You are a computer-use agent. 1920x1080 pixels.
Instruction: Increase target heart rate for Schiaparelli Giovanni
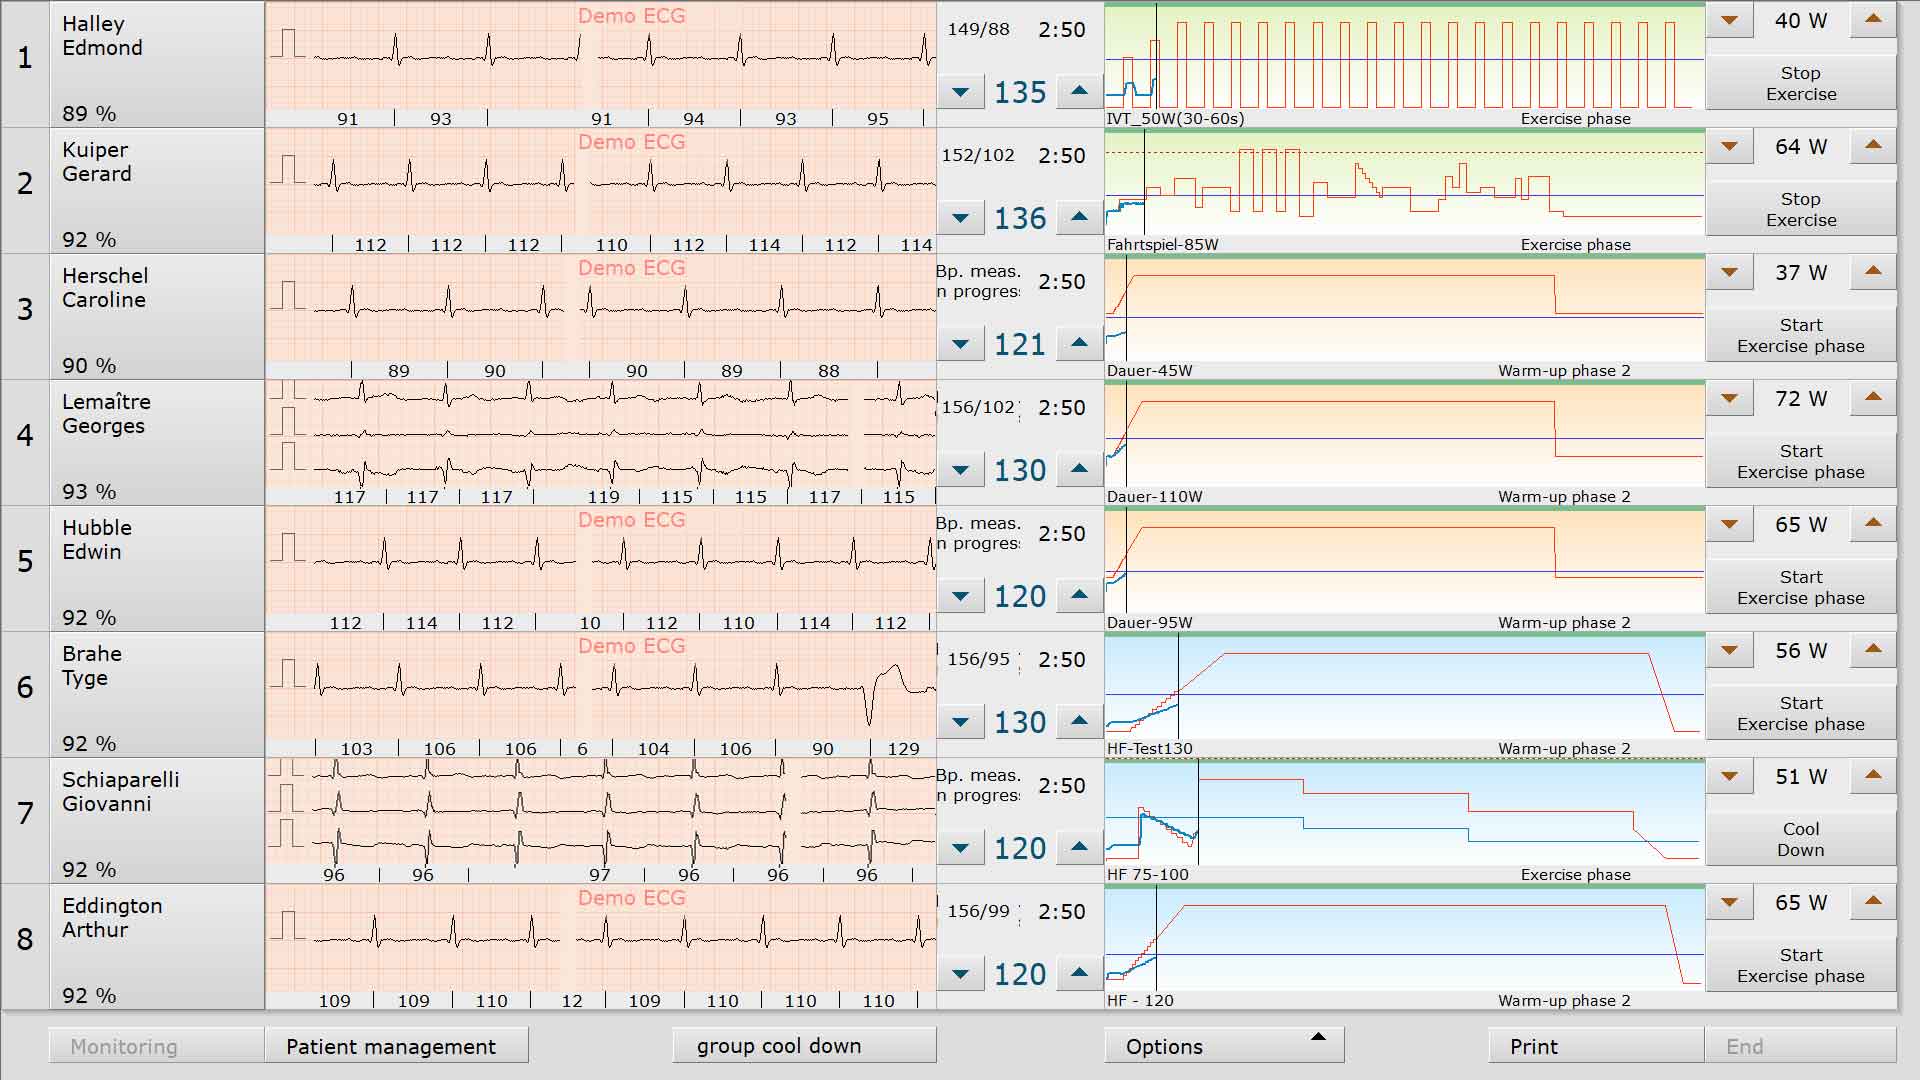click(x=1079, y=848)
